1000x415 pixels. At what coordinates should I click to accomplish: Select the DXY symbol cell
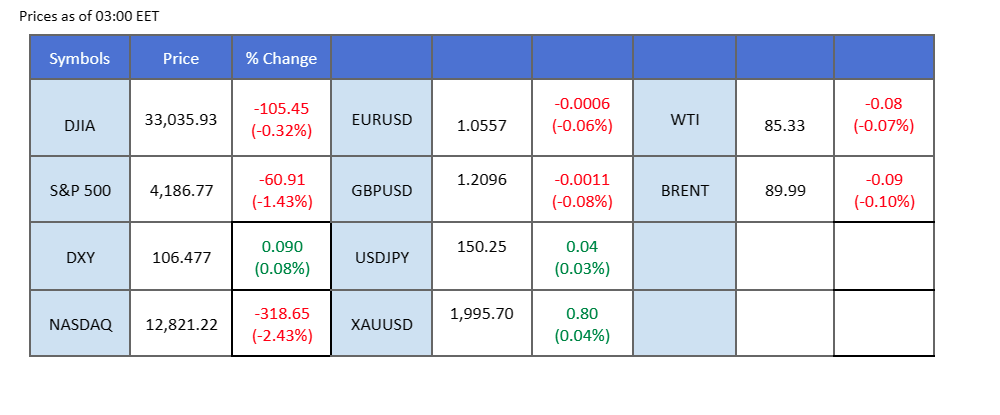(80, 257)
